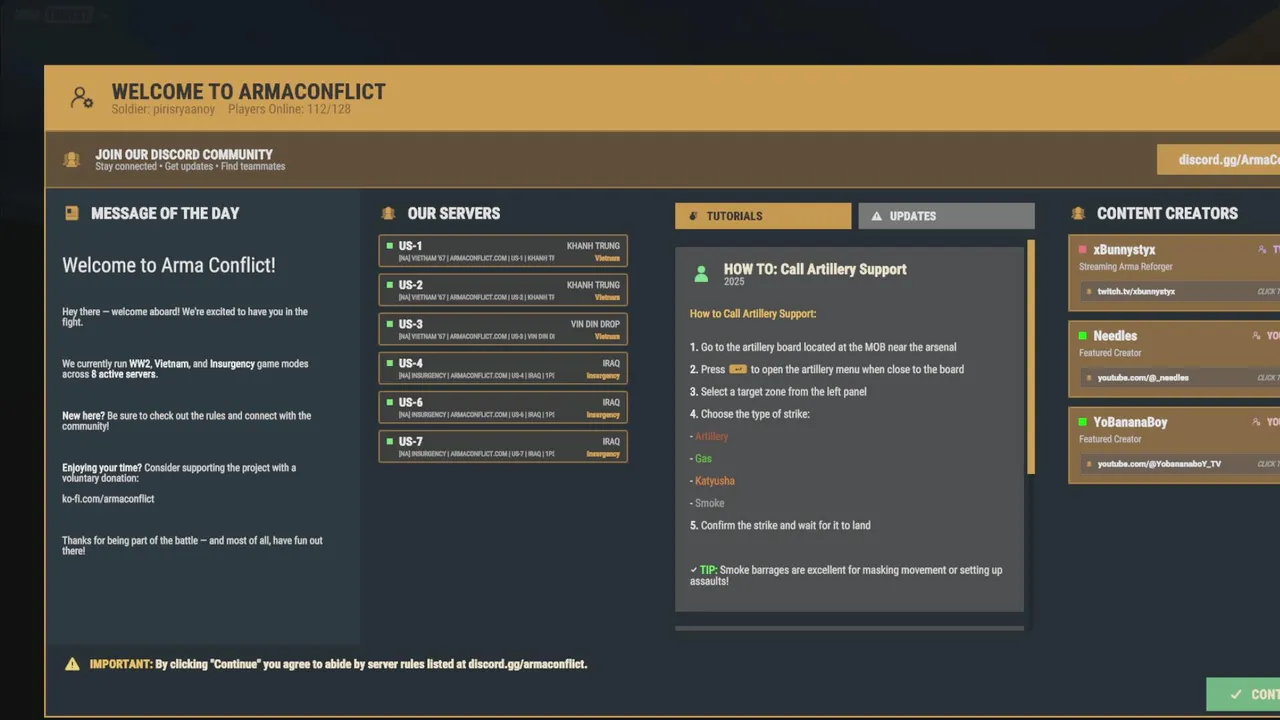1280x720 pixels.
Task: Click the soldier profile icon in header
Action: pos(82,98)
